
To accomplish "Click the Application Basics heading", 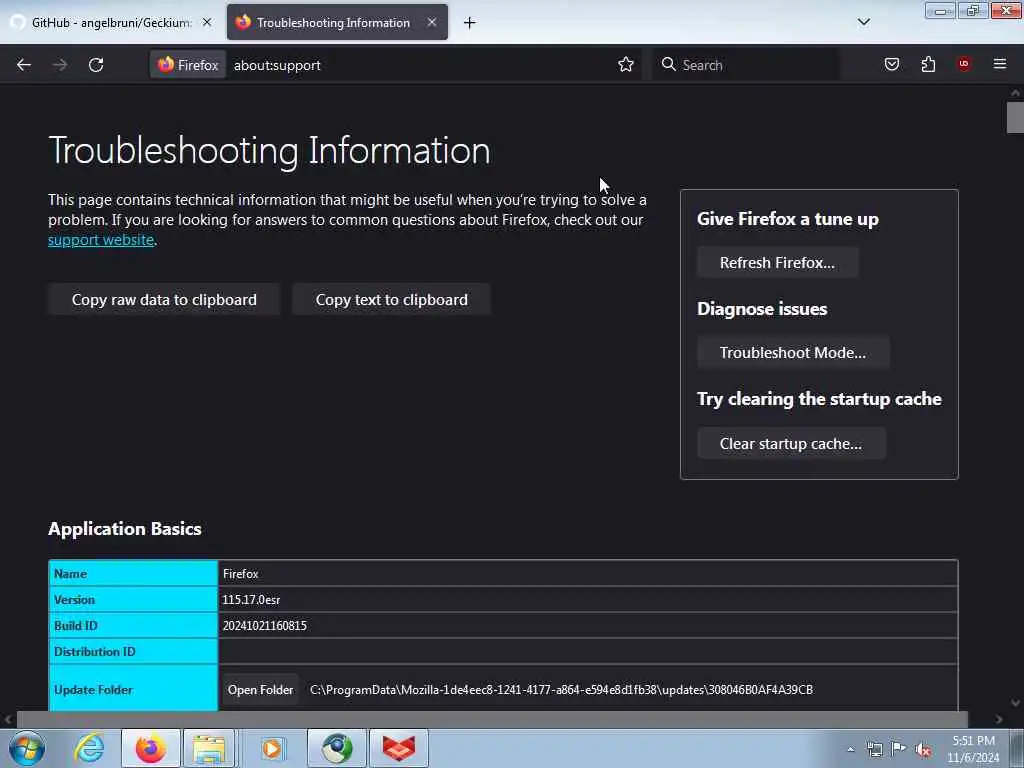I will click(x=125, y=528).
